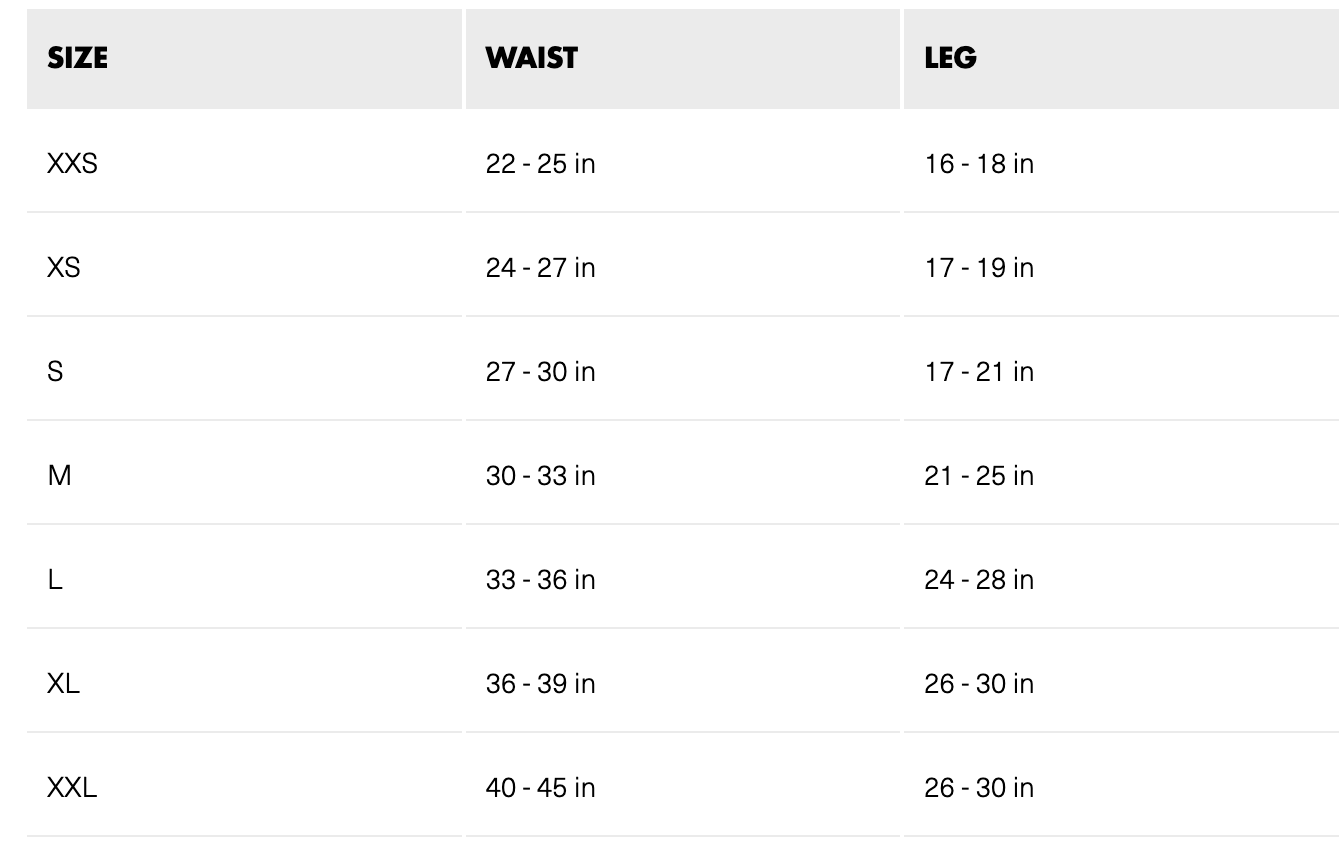1344x846 pixels.
Task: Select the L size row label
Action: [x=55, y=579]
